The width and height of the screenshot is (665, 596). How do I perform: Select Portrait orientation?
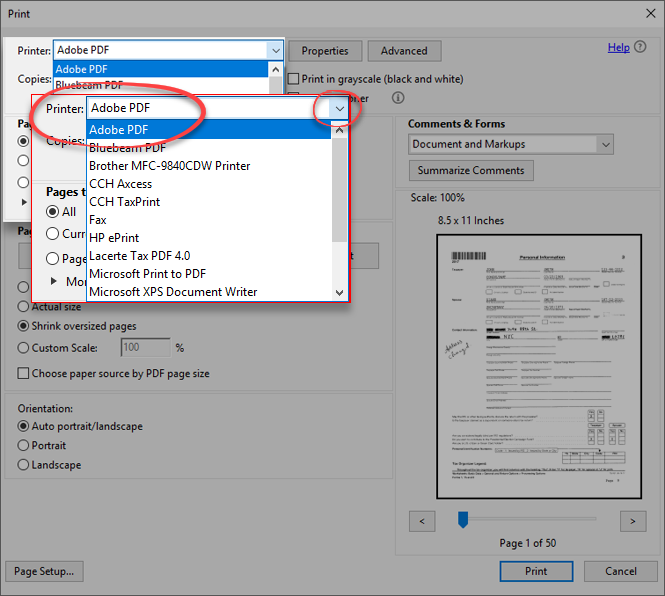tap(24, 445)
